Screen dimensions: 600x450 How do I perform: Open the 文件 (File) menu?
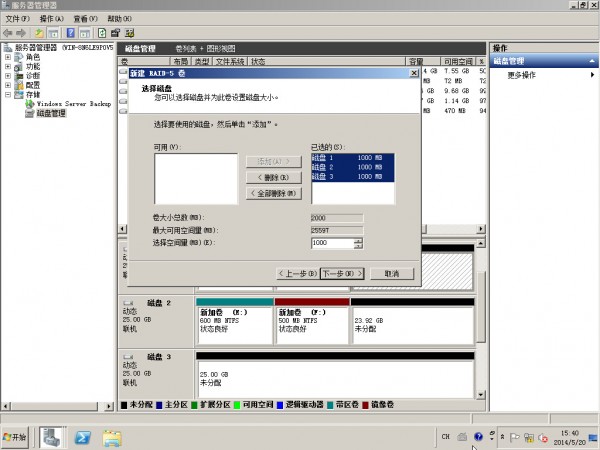pos(18,18)
